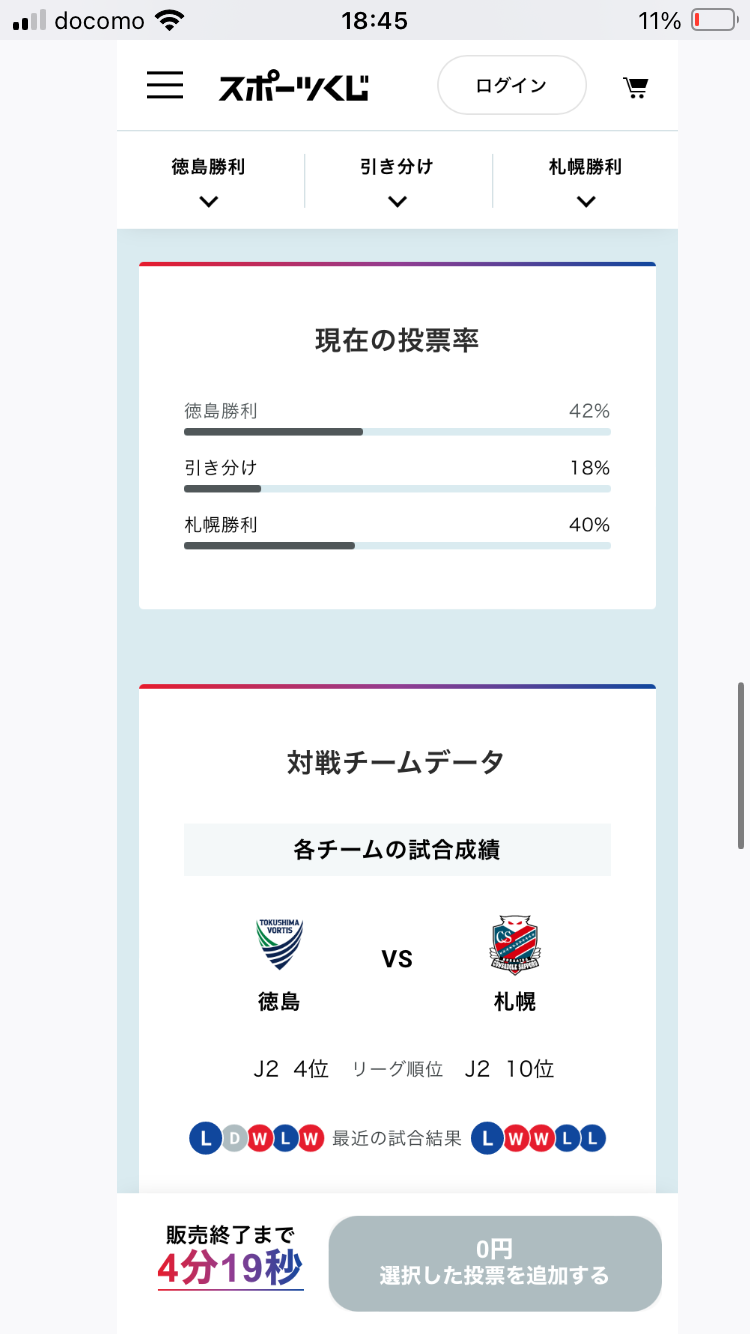Image resolution: width=750 pixels, height=1334 pixels.
Task: Select the 各チームの試合成績 section tab
Action: tap(397, 850)
